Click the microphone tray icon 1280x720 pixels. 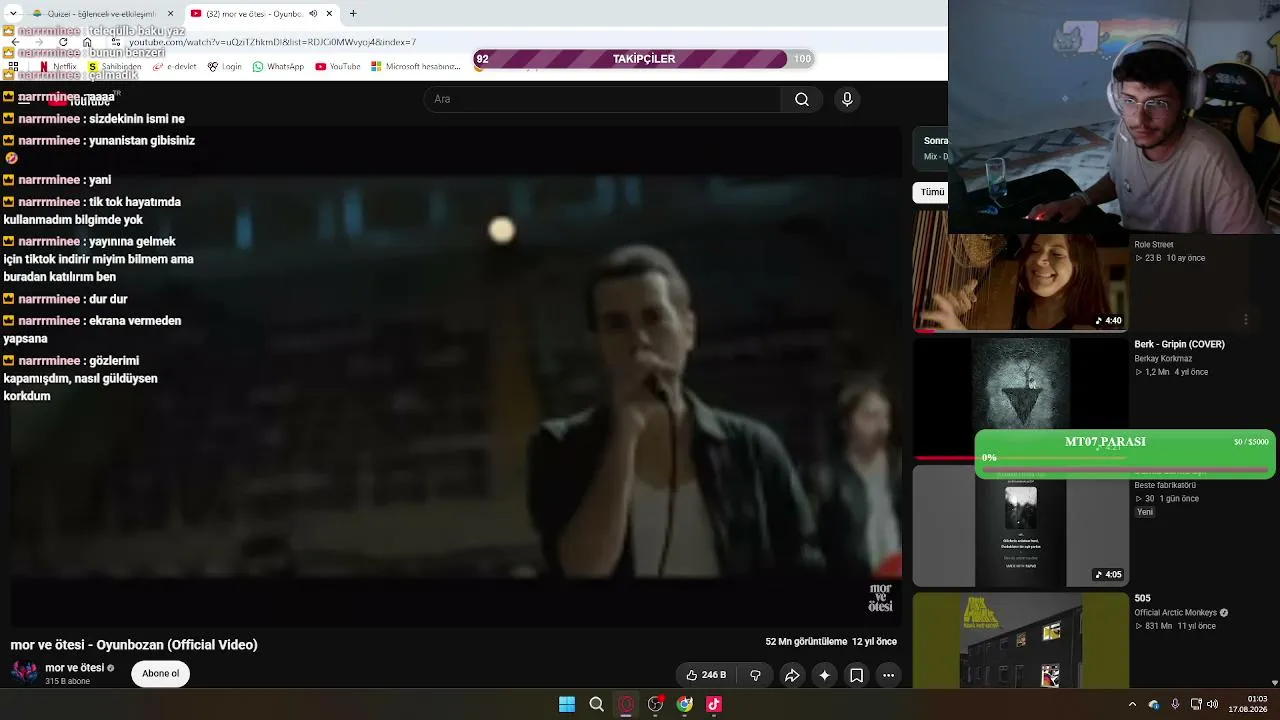[x=1175, y=704]
